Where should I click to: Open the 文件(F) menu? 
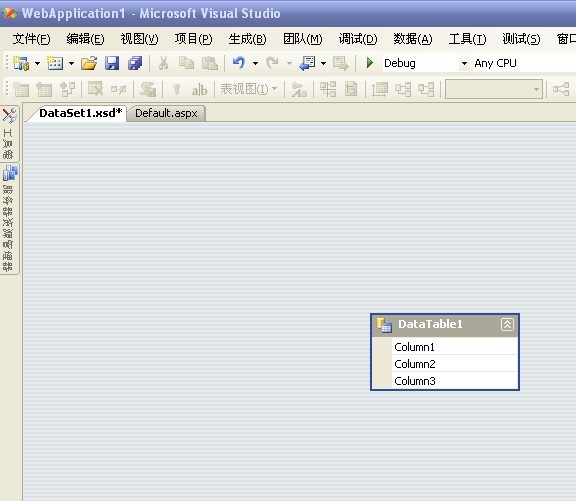coord(31,39)
